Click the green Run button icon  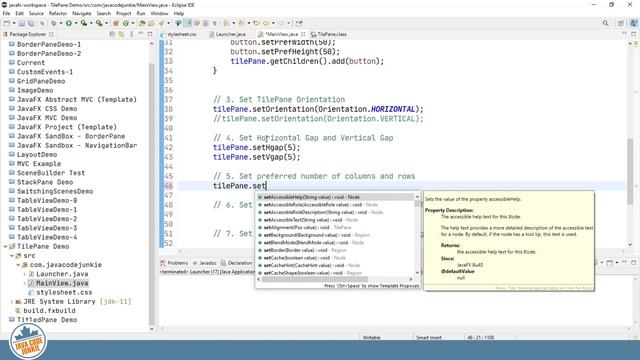click(x=69, y=23)
